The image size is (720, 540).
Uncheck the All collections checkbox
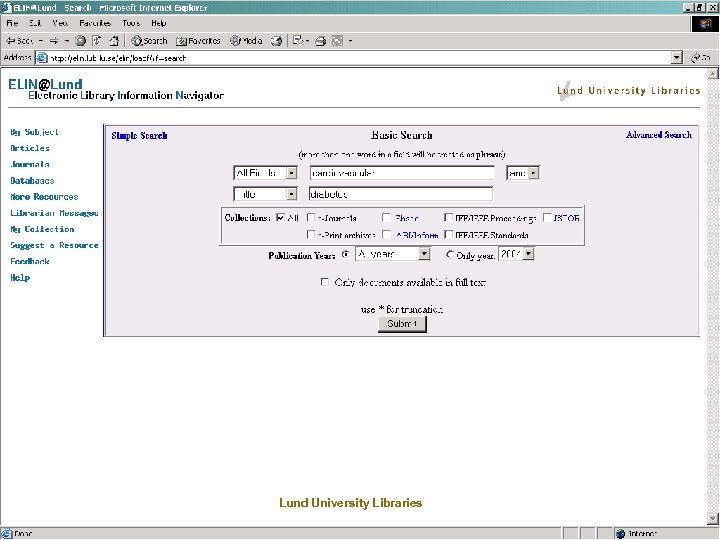click(x=280, y=217)
